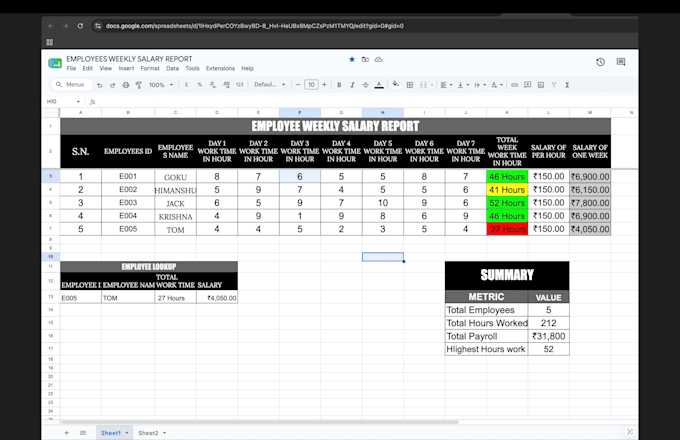This screenshot has width=680, height=440.
Task: Open the Tools menu
Action: coord(192,68)
